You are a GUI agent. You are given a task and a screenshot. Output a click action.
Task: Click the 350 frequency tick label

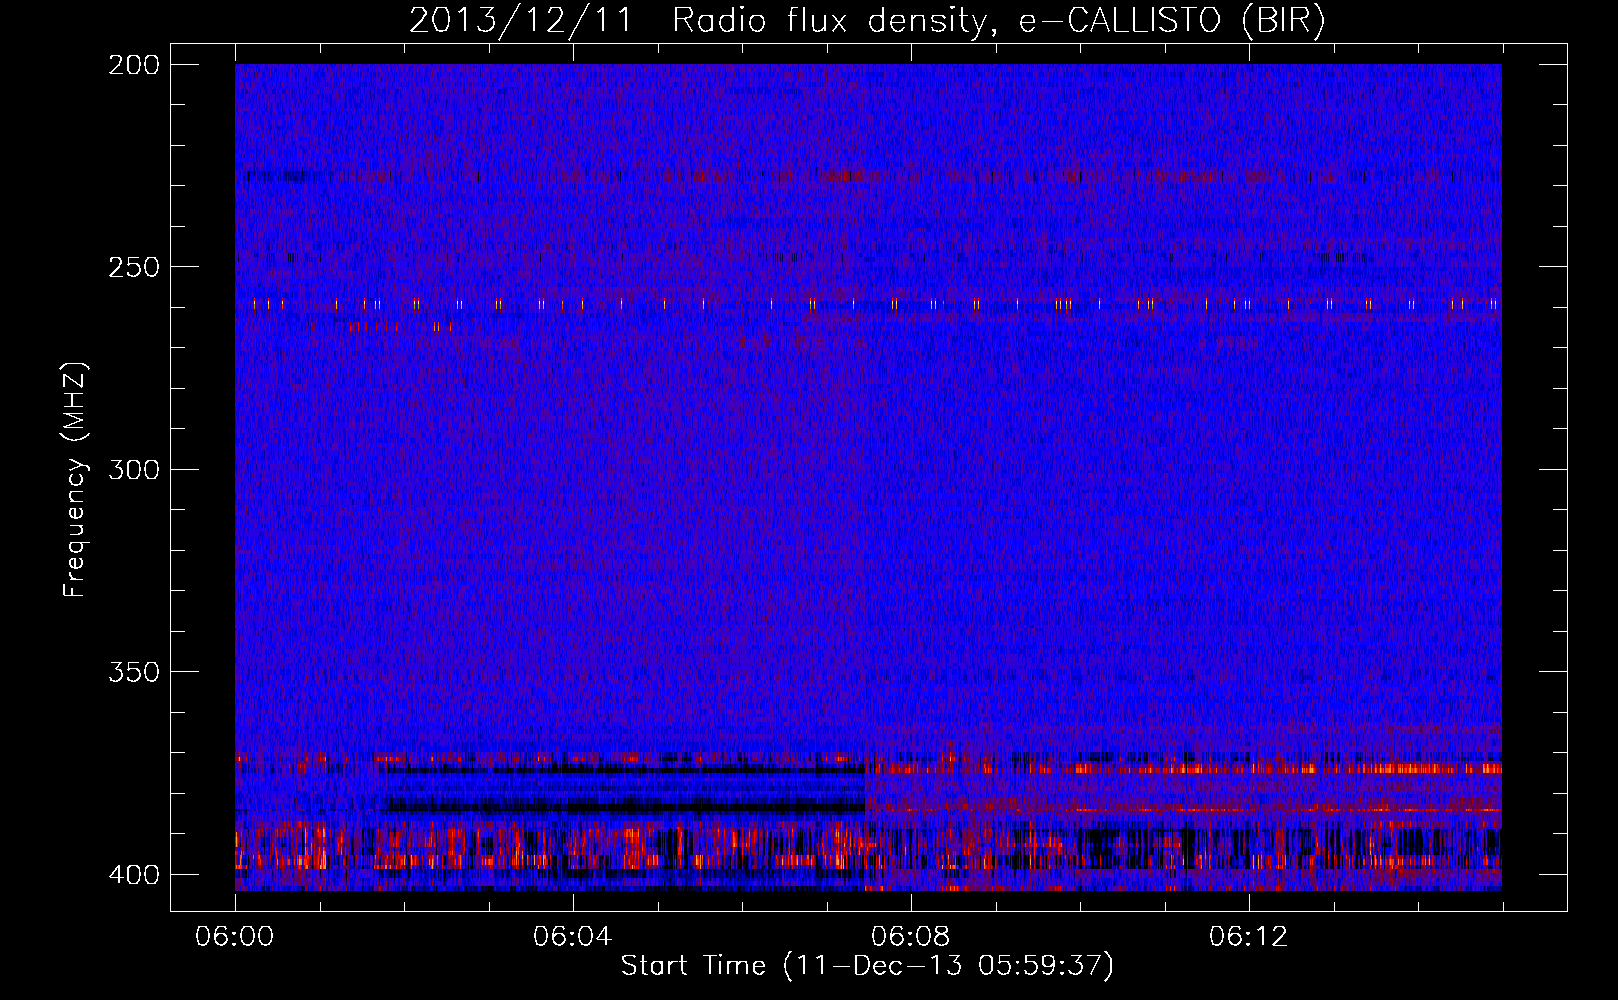[x=134, y=671]
